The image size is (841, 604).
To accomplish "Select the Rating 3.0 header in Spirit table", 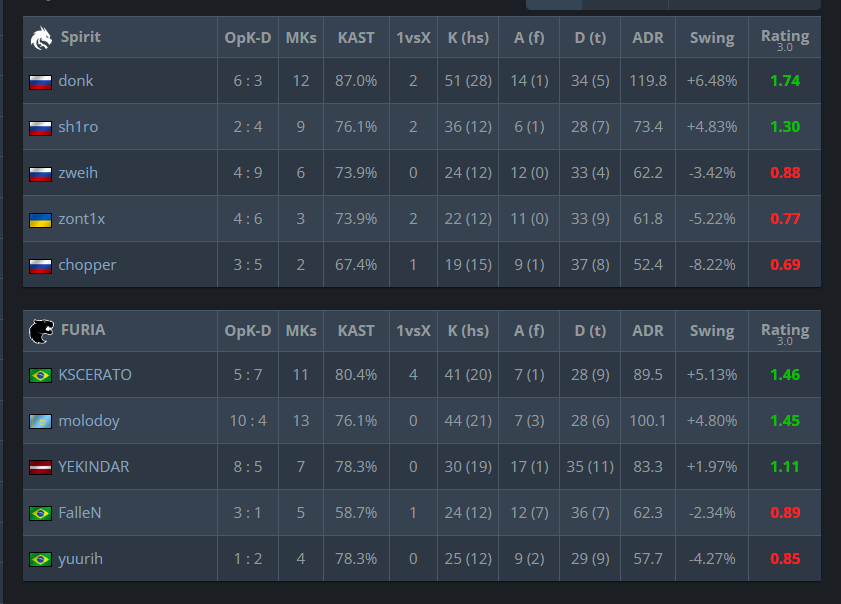I will tap(785, 39).
